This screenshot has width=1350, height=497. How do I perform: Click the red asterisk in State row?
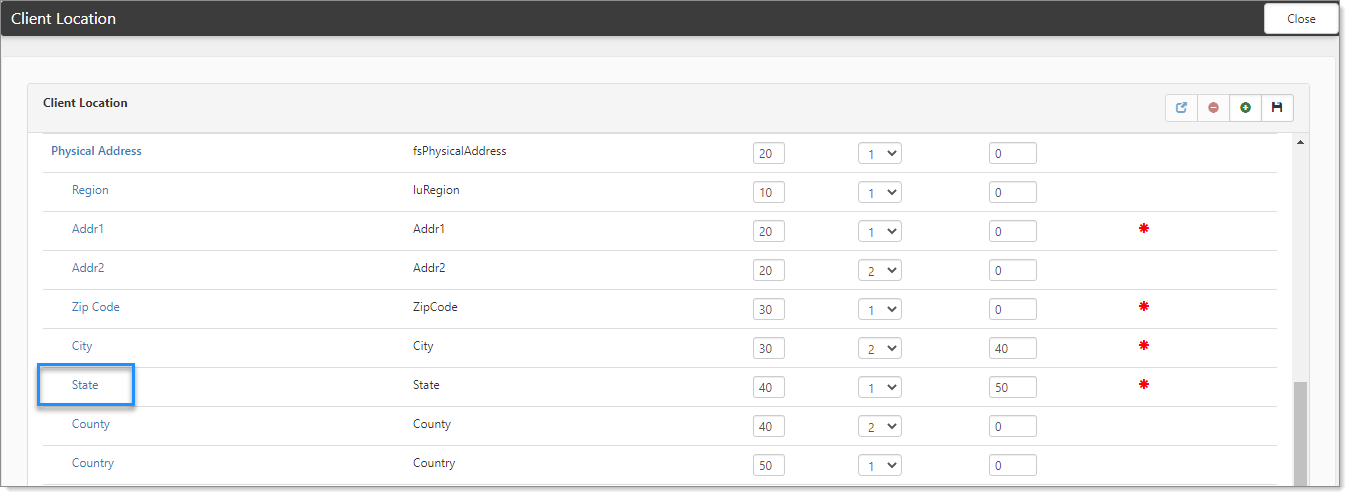[1144, 385]
